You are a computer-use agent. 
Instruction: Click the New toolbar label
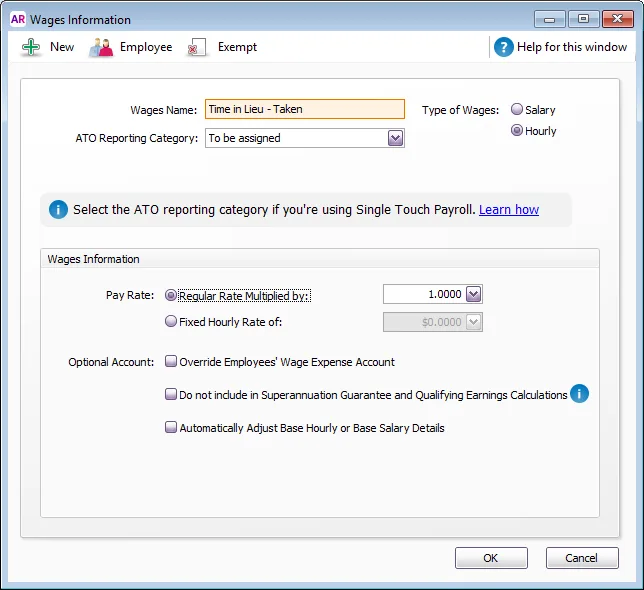click(x=62, y=47)
